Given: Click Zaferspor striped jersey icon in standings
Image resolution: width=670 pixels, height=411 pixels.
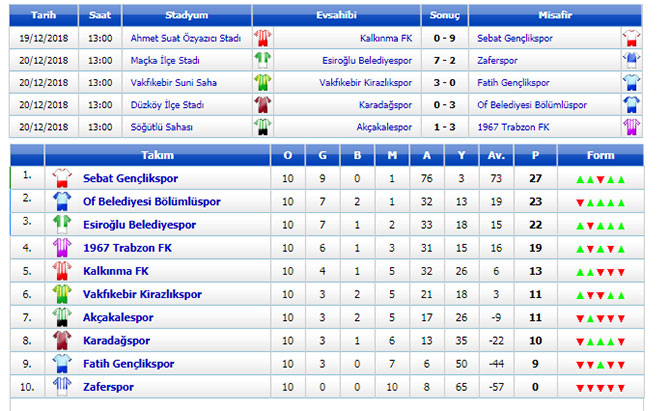Looking at the screenshot, I should click(x=62, y=386).
